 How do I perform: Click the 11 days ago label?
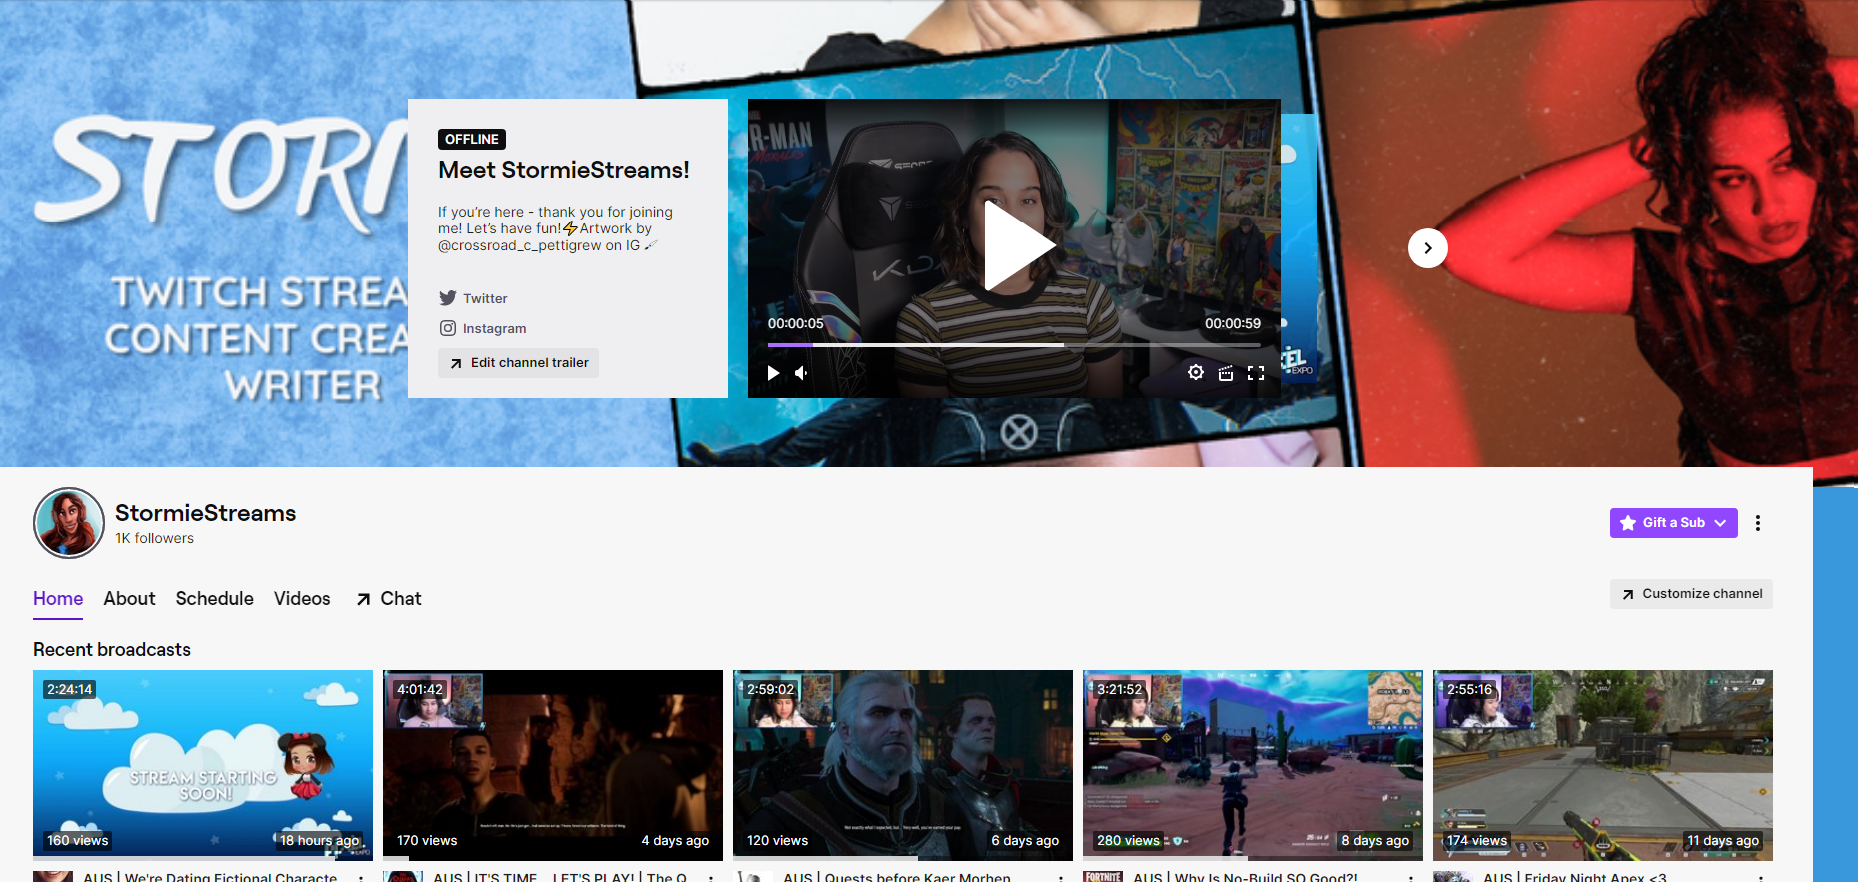(1723, 840)
